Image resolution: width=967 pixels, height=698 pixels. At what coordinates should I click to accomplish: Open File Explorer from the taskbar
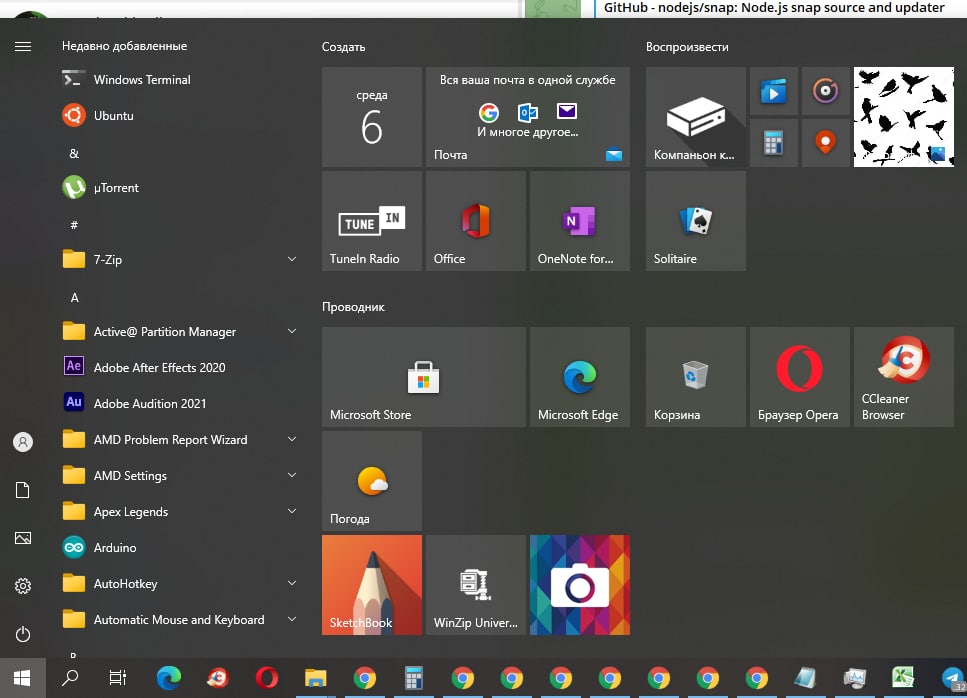click(316, 678)
